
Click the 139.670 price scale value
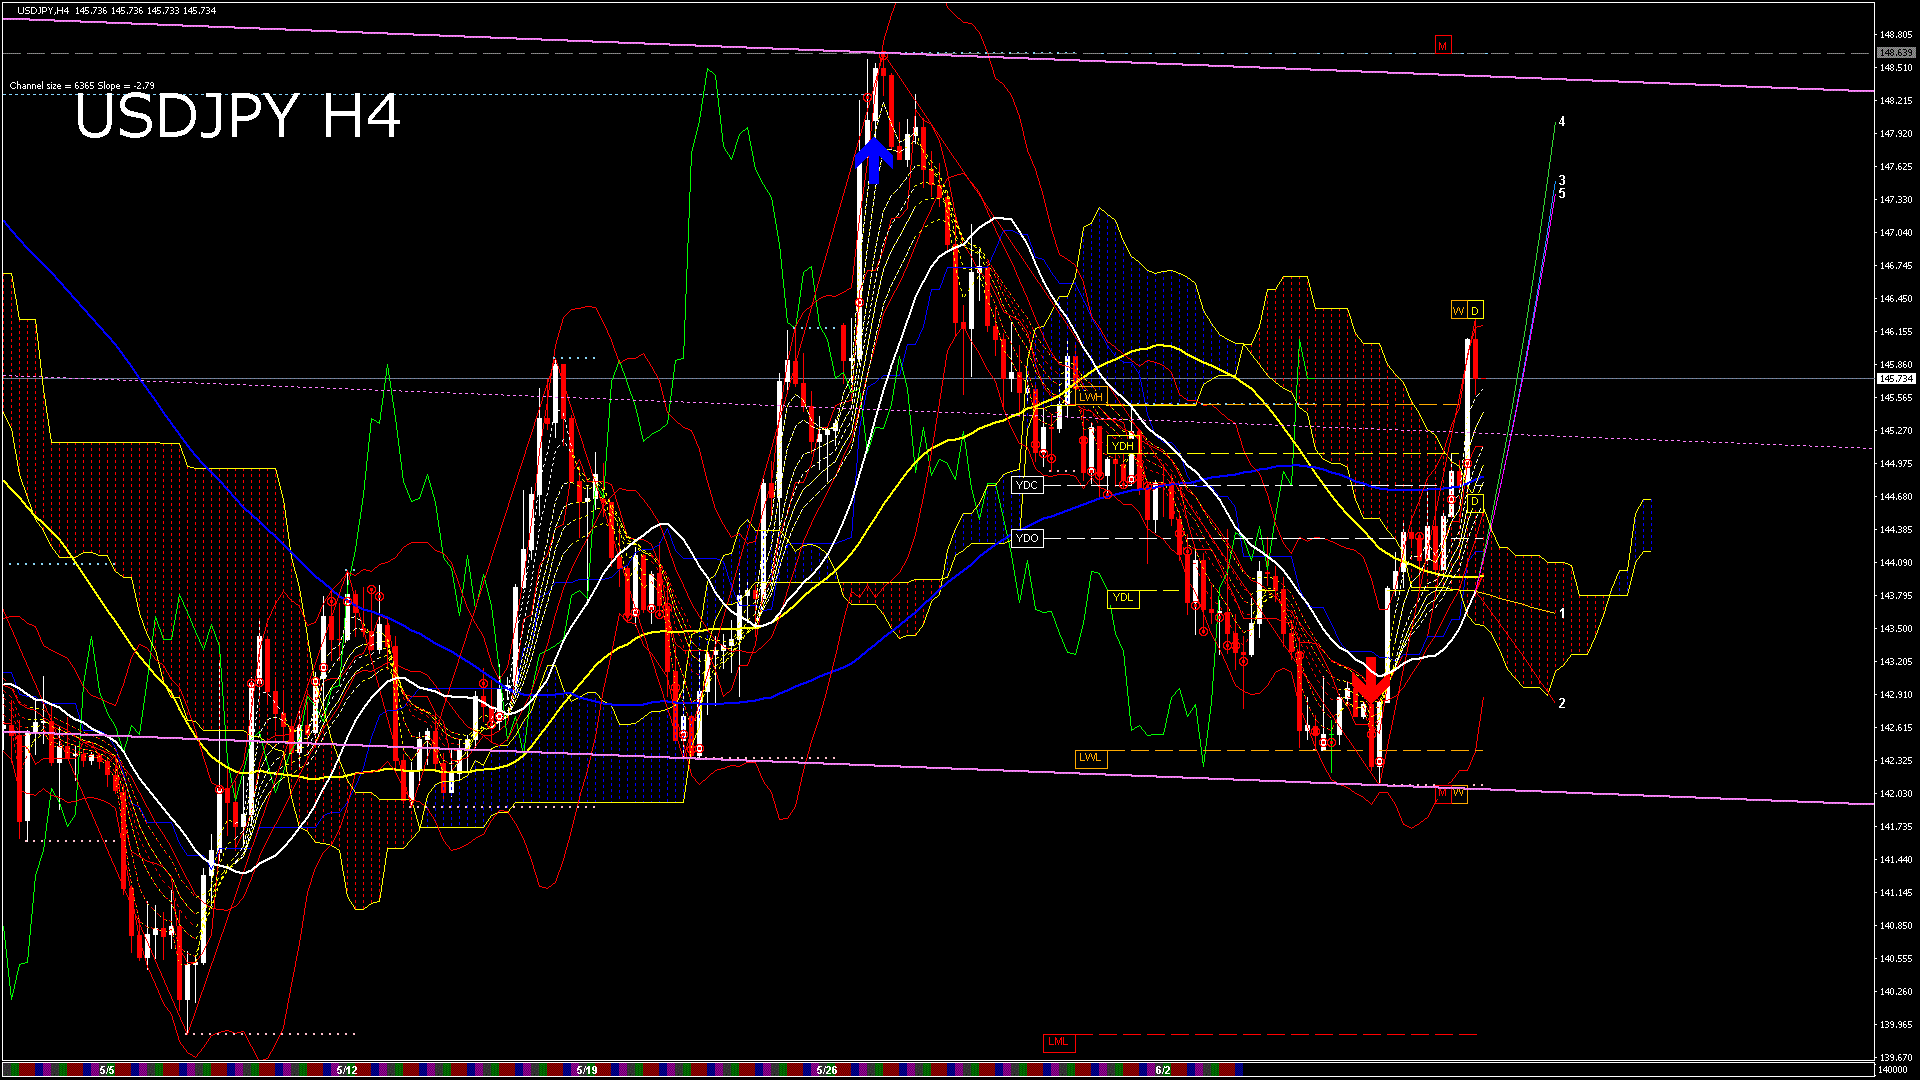pyautogui.click(x=1896, y=1058)
